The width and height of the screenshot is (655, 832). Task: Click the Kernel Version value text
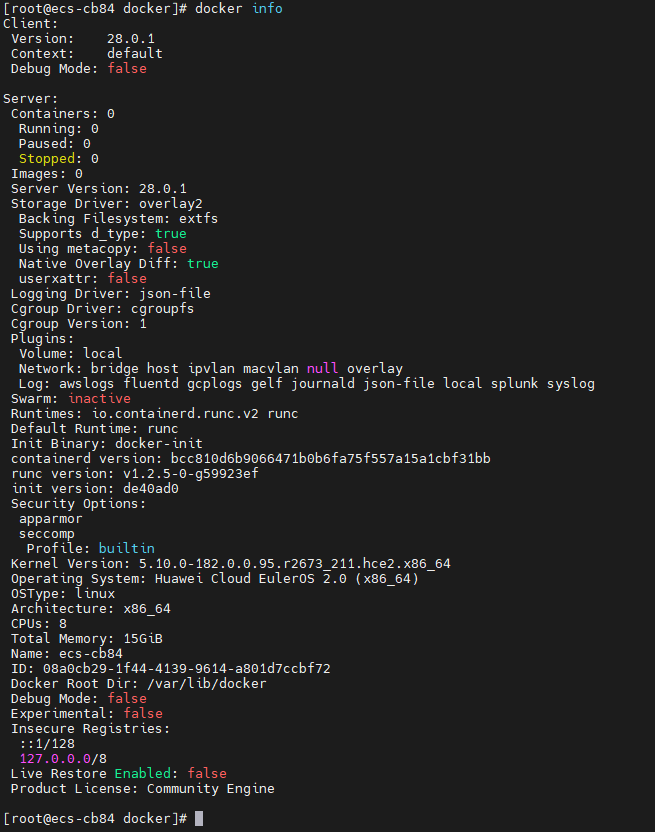[295, 564]
